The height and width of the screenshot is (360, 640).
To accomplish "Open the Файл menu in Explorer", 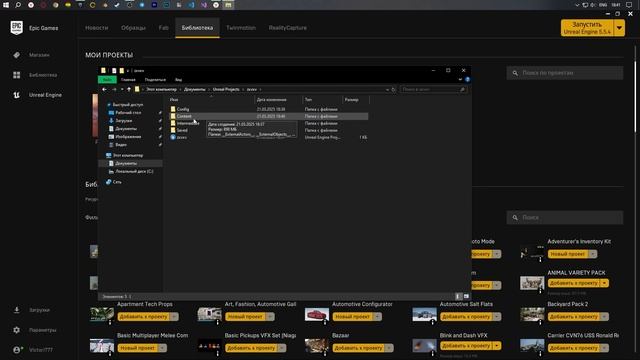I will (107, 80).
